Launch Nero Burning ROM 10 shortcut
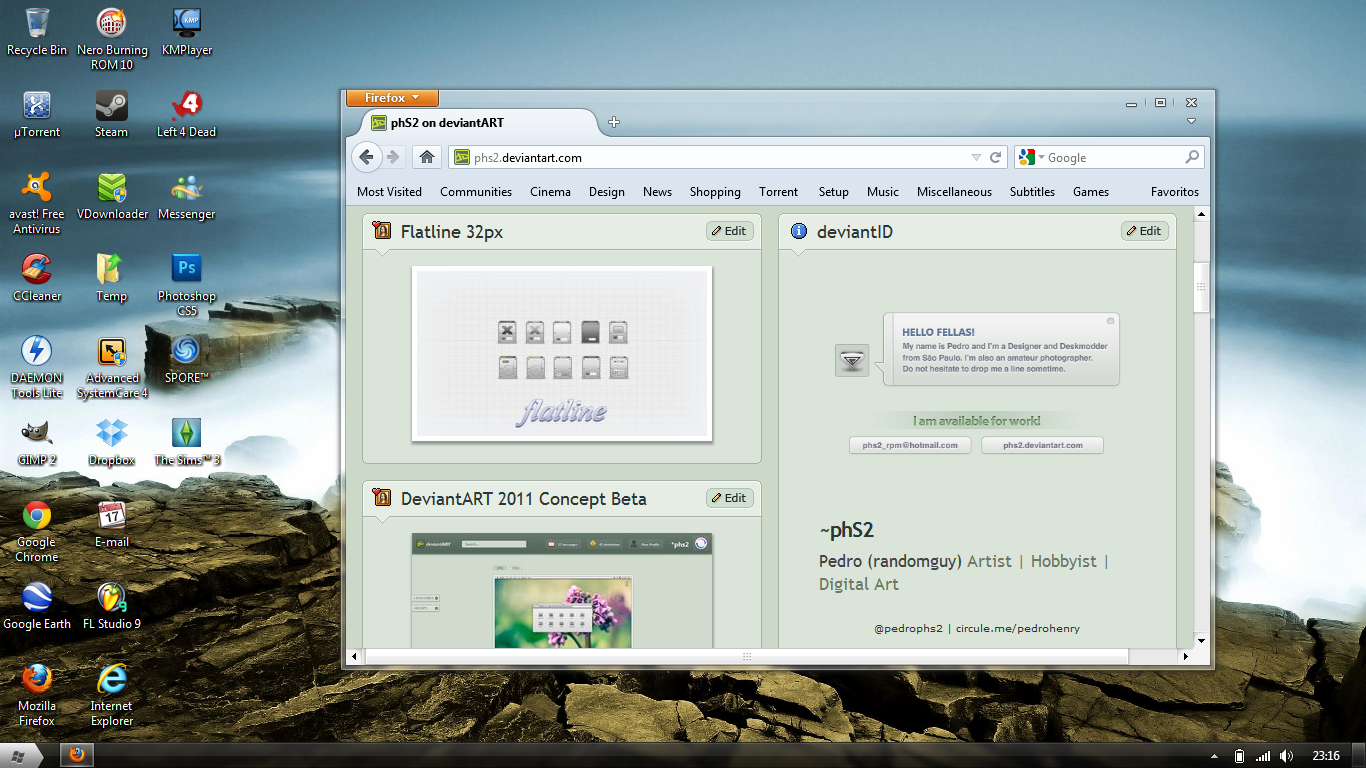 click(112, 39)
